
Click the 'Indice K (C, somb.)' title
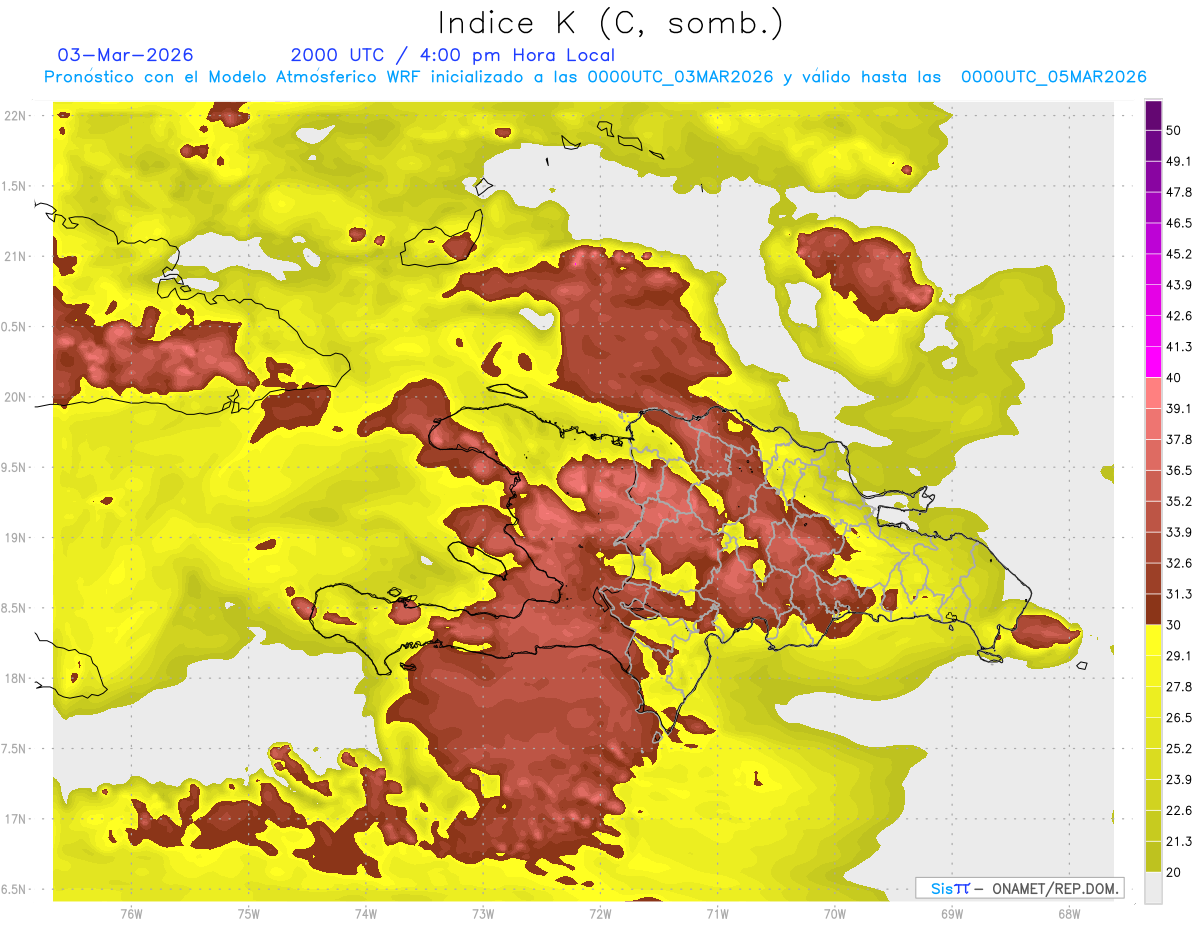coord(611,23)
